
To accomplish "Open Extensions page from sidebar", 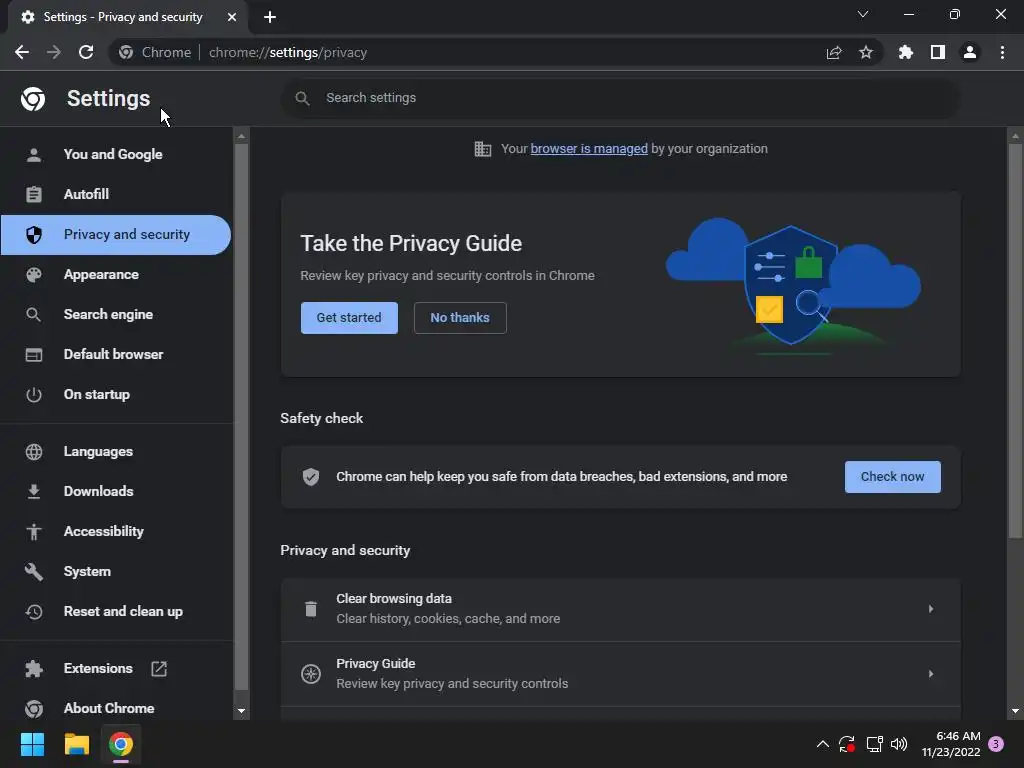I will point(116,668).
